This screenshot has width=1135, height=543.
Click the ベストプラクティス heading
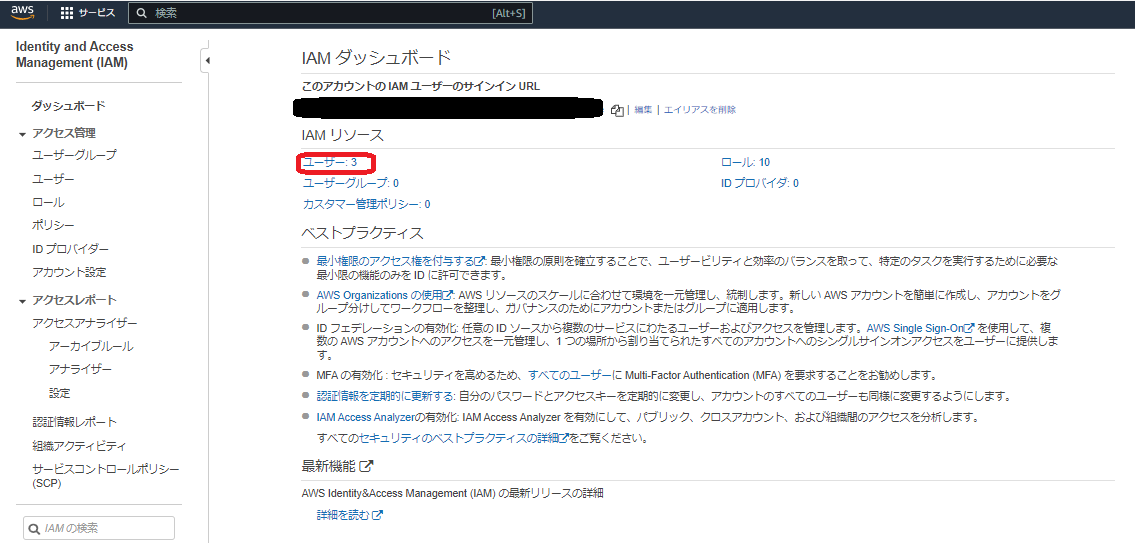[x=362, y=233]
